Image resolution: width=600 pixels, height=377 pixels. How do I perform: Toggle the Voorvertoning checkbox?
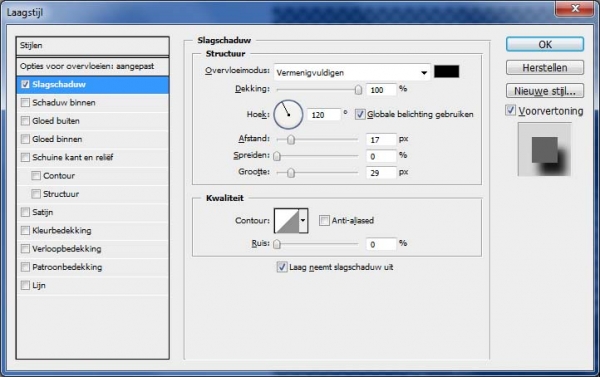coord(510,111)
